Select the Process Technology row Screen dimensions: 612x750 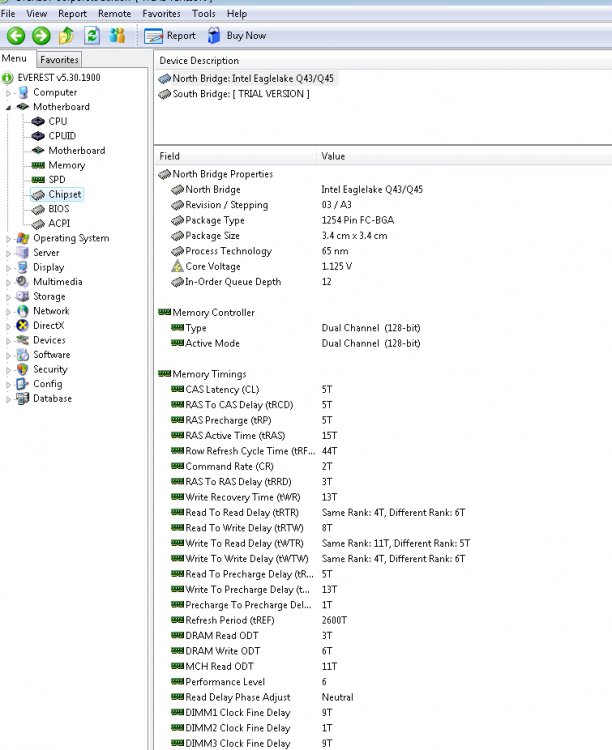click(x=383, y=251)
